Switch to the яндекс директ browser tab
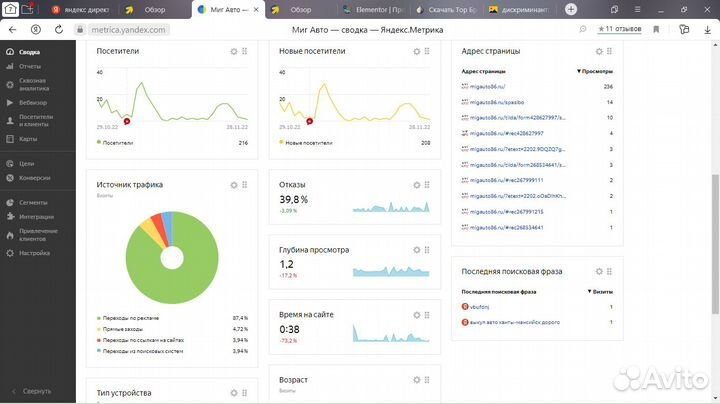 pyautogui.click(x=80, y=10)
